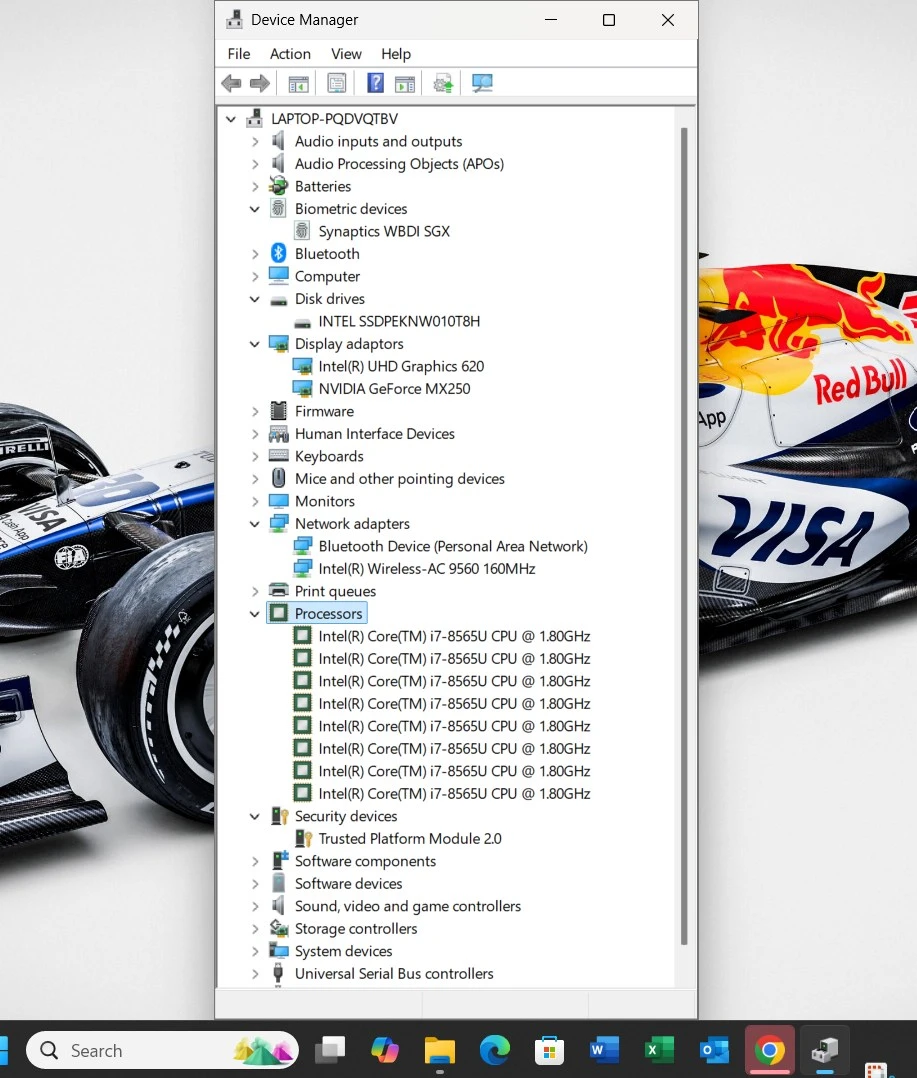917x1078 pixels.
Task: Click Show/Hide Console Tree toolbar icon
Action: (x=298, y=84)
